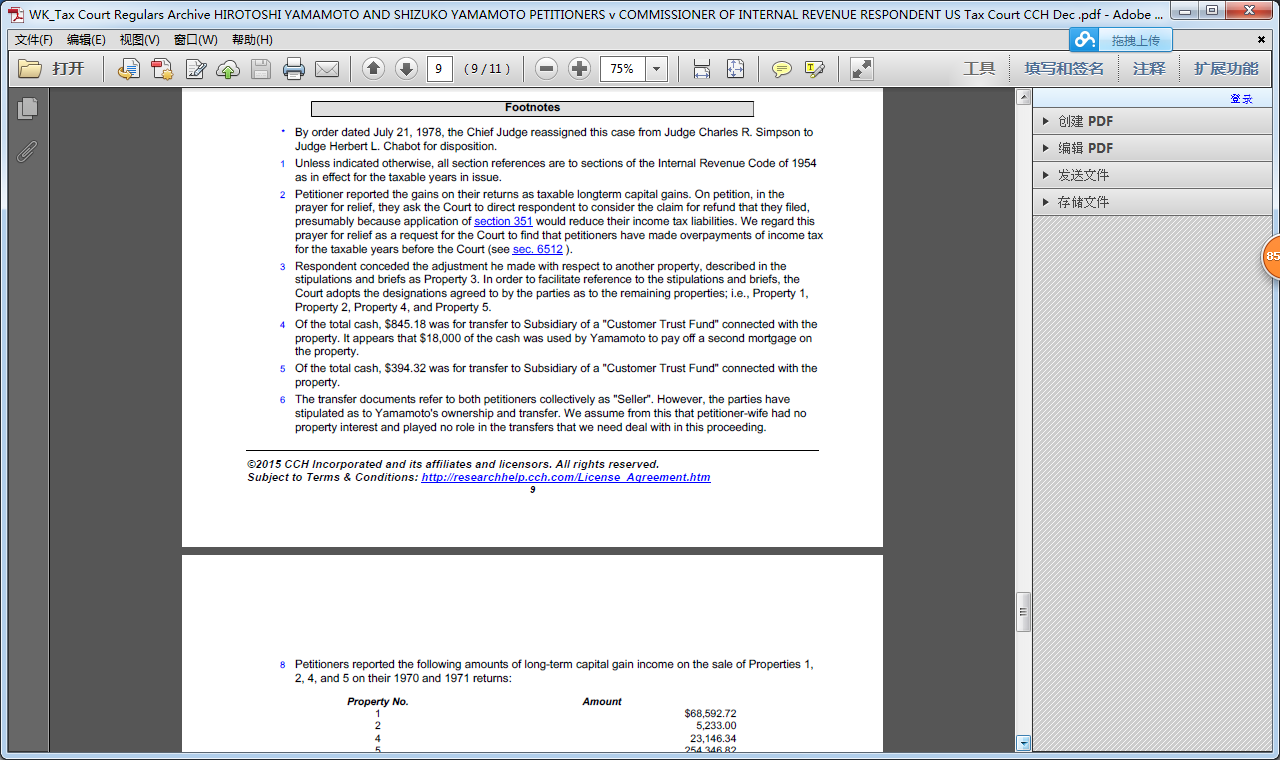Viewport: 1280px width, 760px height.
Task: Open the 视图(V) menu
Action: tap(139, 40)
